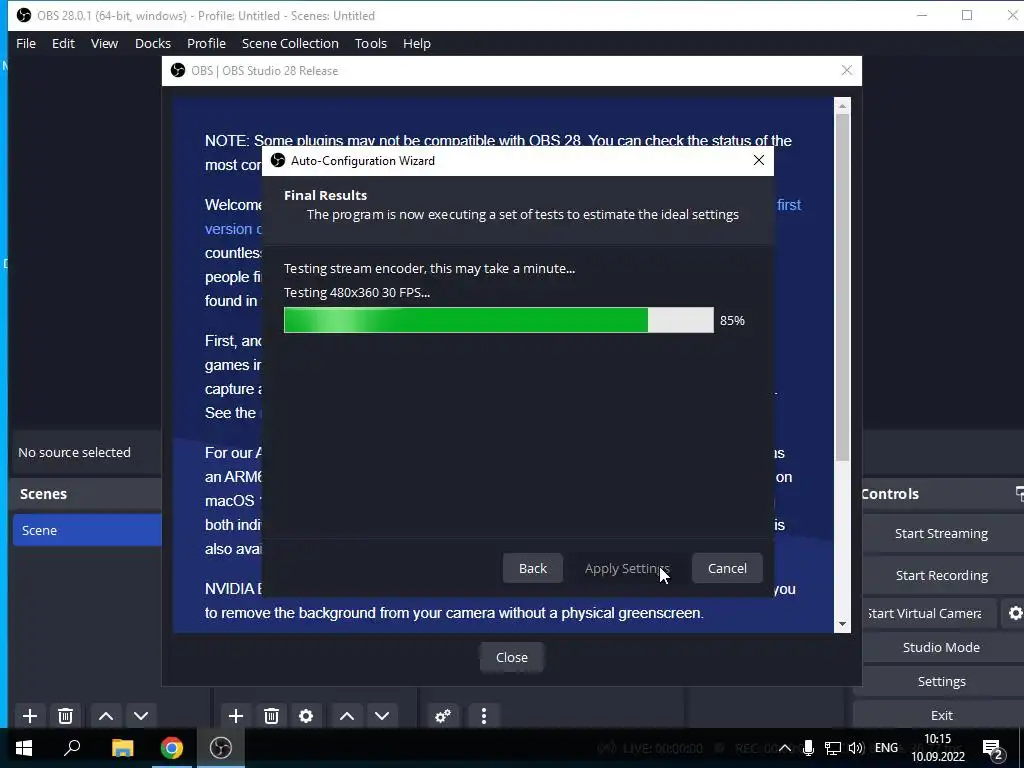Show hidden tray icons chevron
This screenshot has width=1024, height=768.
[x=786, y=748]
